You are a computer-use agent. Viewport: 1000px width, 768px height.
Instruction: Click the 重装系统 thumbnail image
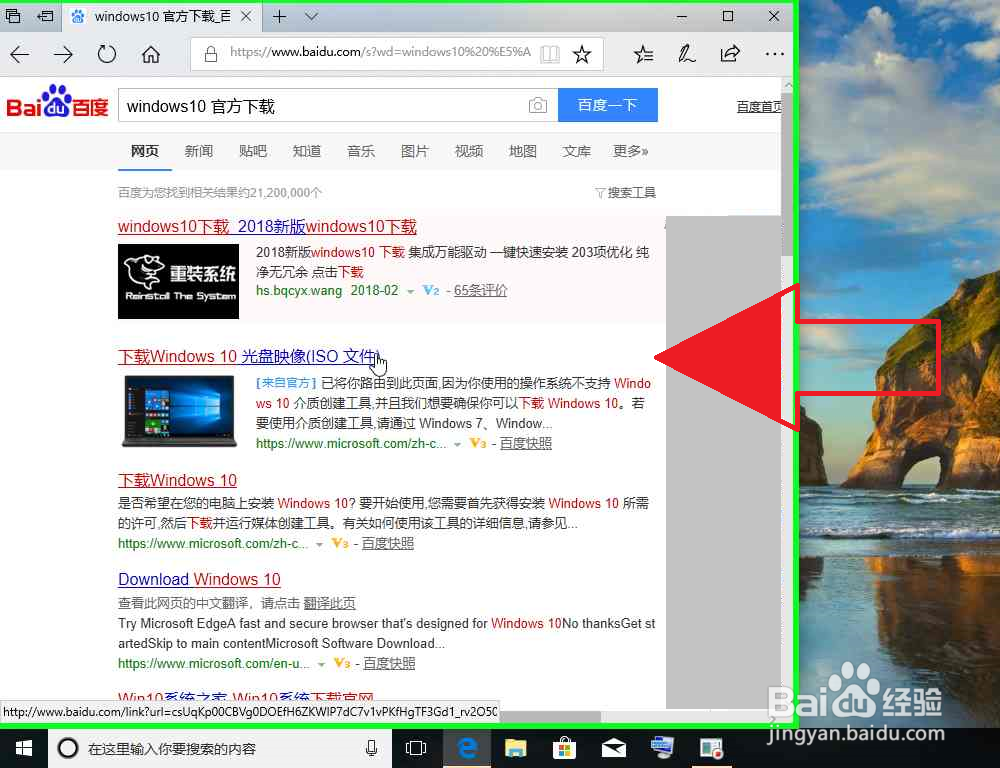pyautogui.click(x=179, y=281)
